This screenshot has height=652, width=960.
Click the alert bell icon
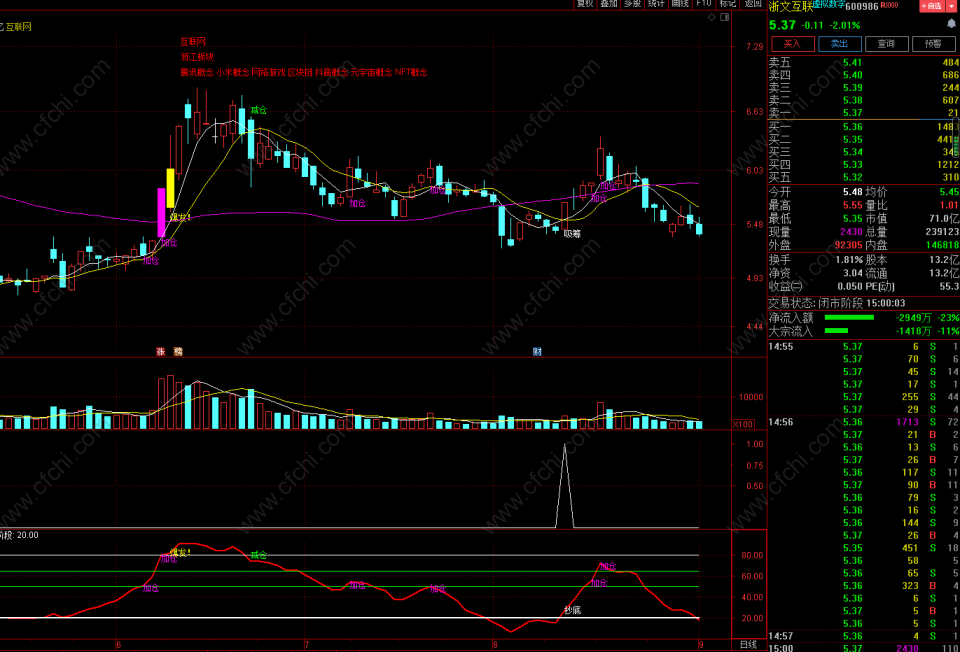pyautogui.click(x=951, y=24)
